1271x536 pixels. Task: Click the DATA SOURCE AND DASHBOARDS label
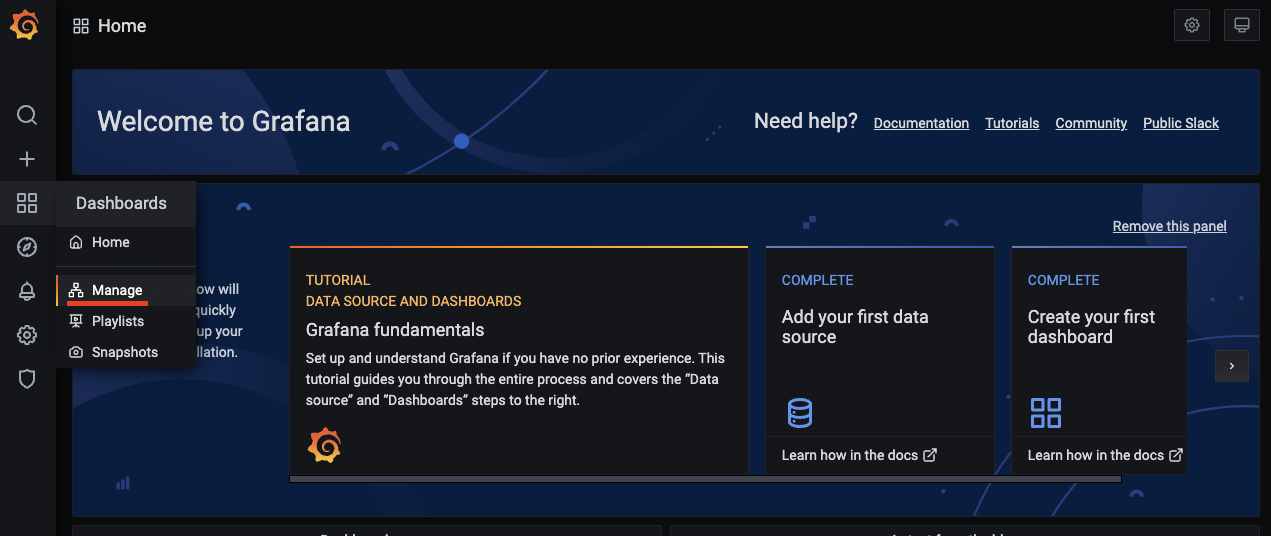(x=413, y=301)
